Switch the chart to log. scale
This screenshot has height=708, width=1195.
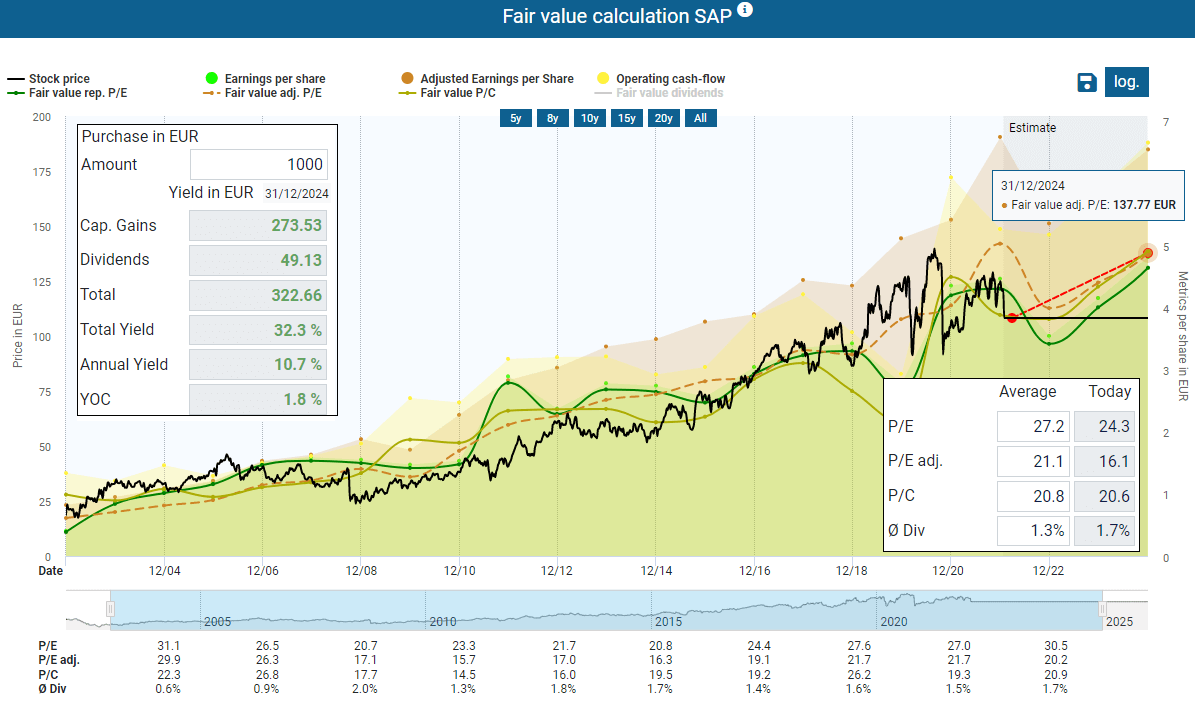[1126, 82]
